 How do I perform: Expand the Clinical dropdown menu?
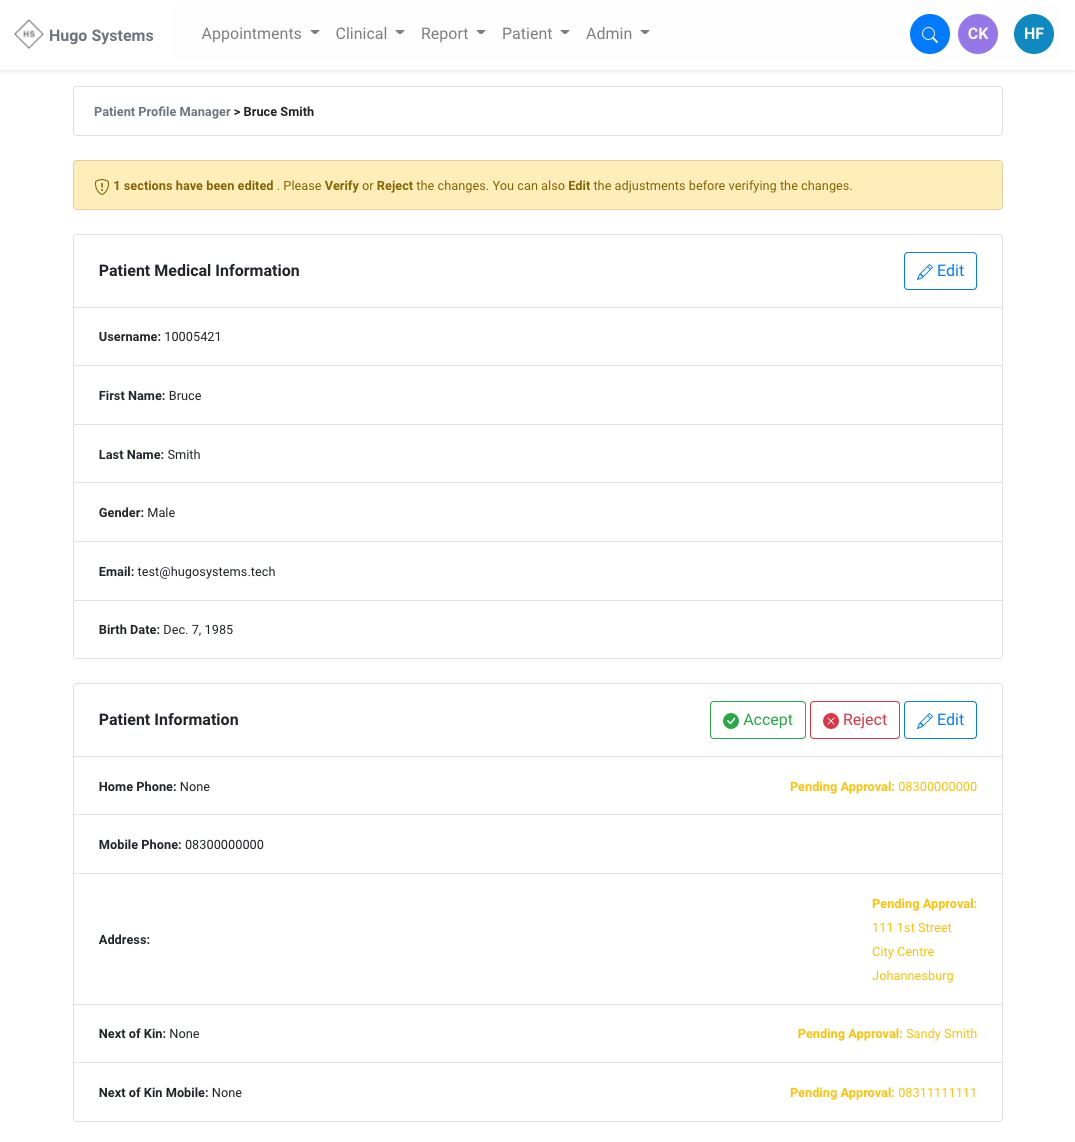click(x=369, y=34)
